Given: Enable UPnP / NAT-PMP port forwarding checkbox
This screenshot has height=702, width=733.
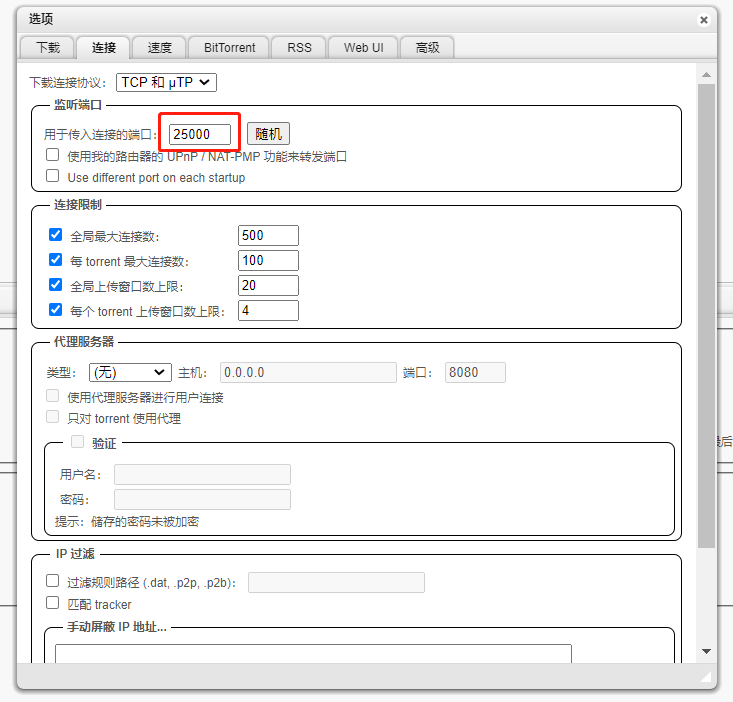Looking at the screenshot, I should pyautogui.click(x=53, y=156).
